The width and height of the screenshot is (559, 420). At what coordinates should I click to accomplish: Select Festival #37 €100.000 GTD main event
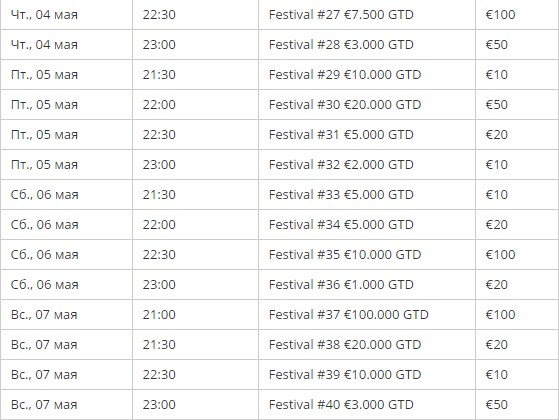click(349, 314)
